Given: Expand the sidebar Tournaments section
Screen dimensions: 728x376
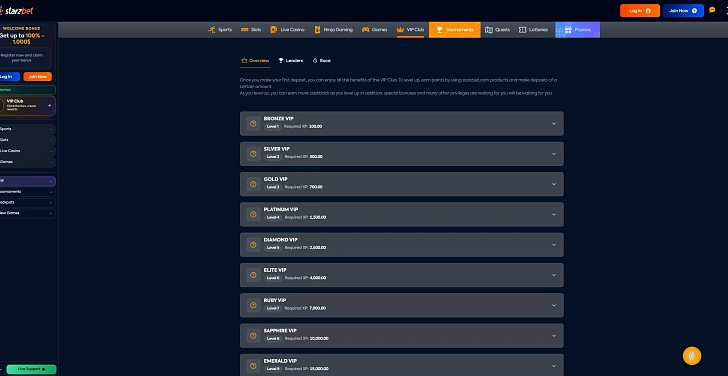Looking at the screenshot, I should pos(27,192).
